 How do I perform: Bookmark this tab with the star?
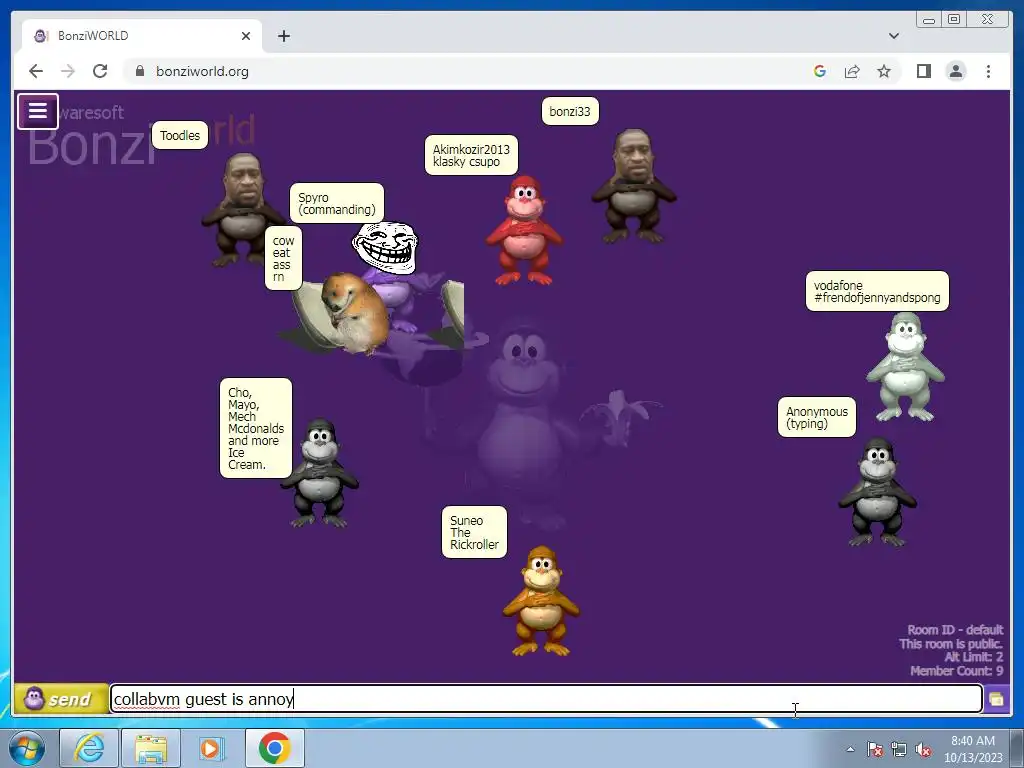point(884,71)
